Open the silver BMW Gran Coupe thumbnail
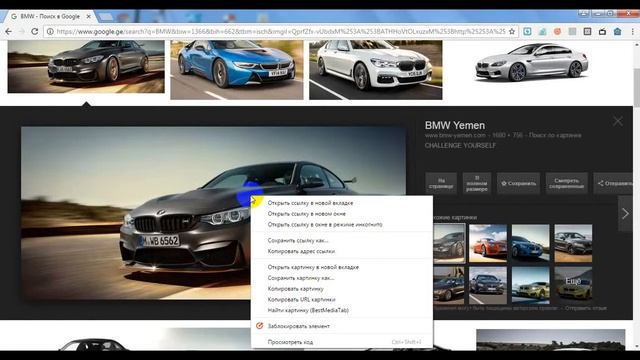Image resolution: width=640 pixels, height=360 pixels. [x=532, y=62]
